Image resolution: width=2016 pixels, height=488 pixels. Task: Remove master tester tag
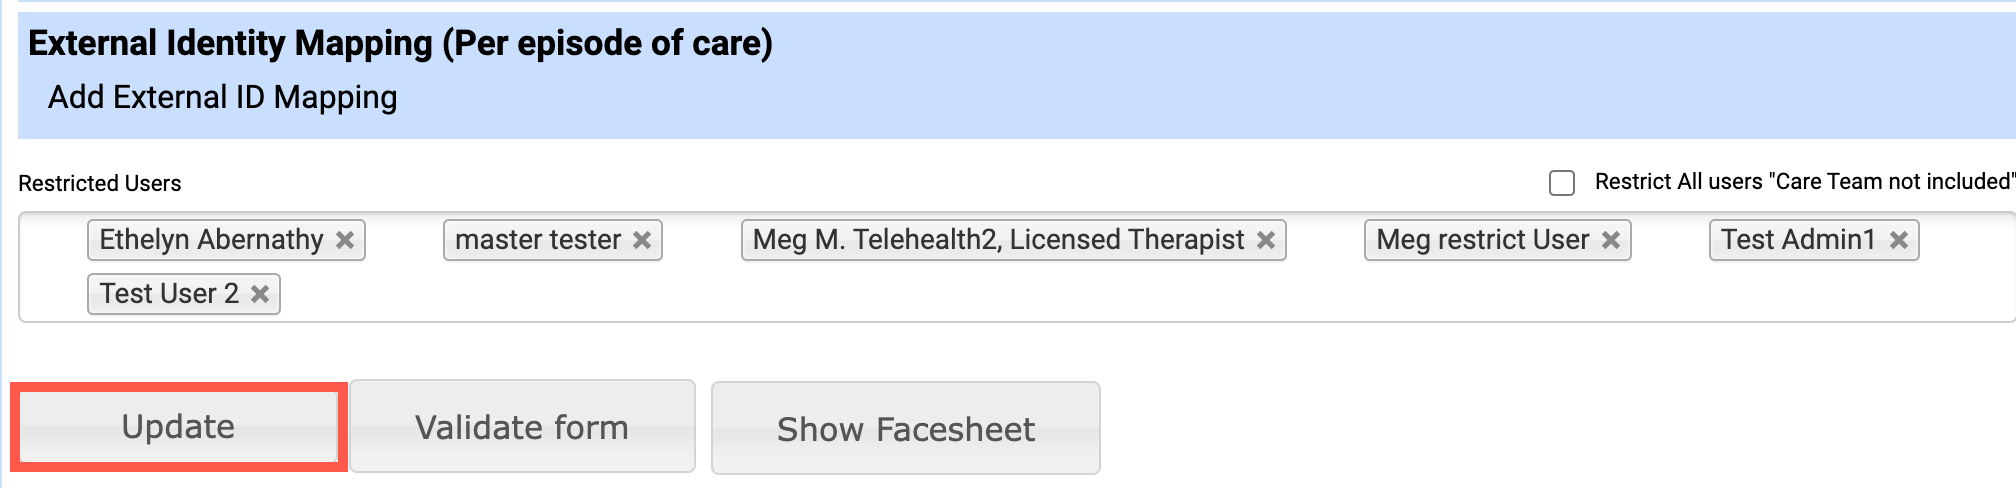(x=642, y=241)
